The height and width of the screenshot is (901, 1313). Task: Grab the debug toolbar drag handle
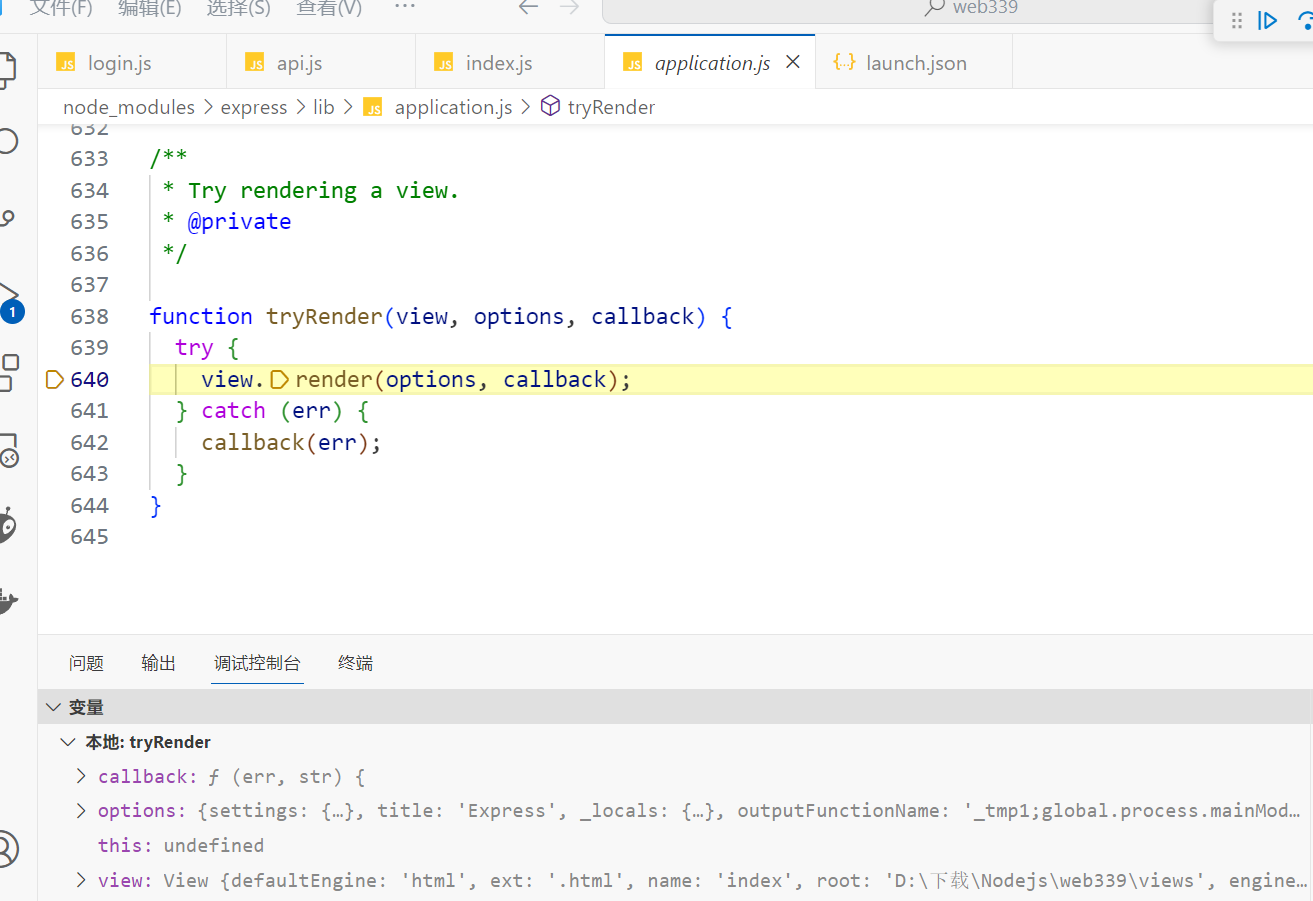tap(1237, 20)
